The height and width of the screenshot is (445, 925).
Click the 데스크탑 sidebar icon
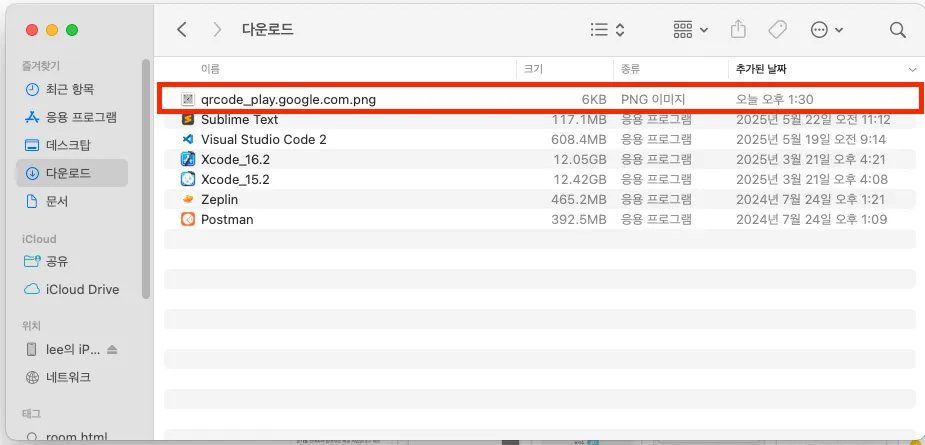(x=31, y=145)
